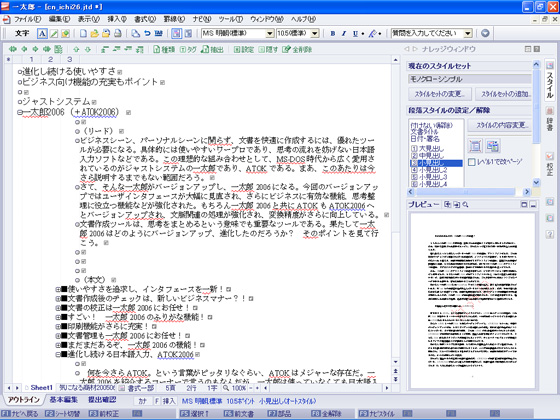560x420 pixels.
Task: Open the 辞書 sidebar tab
Action: tap(550, 120)
